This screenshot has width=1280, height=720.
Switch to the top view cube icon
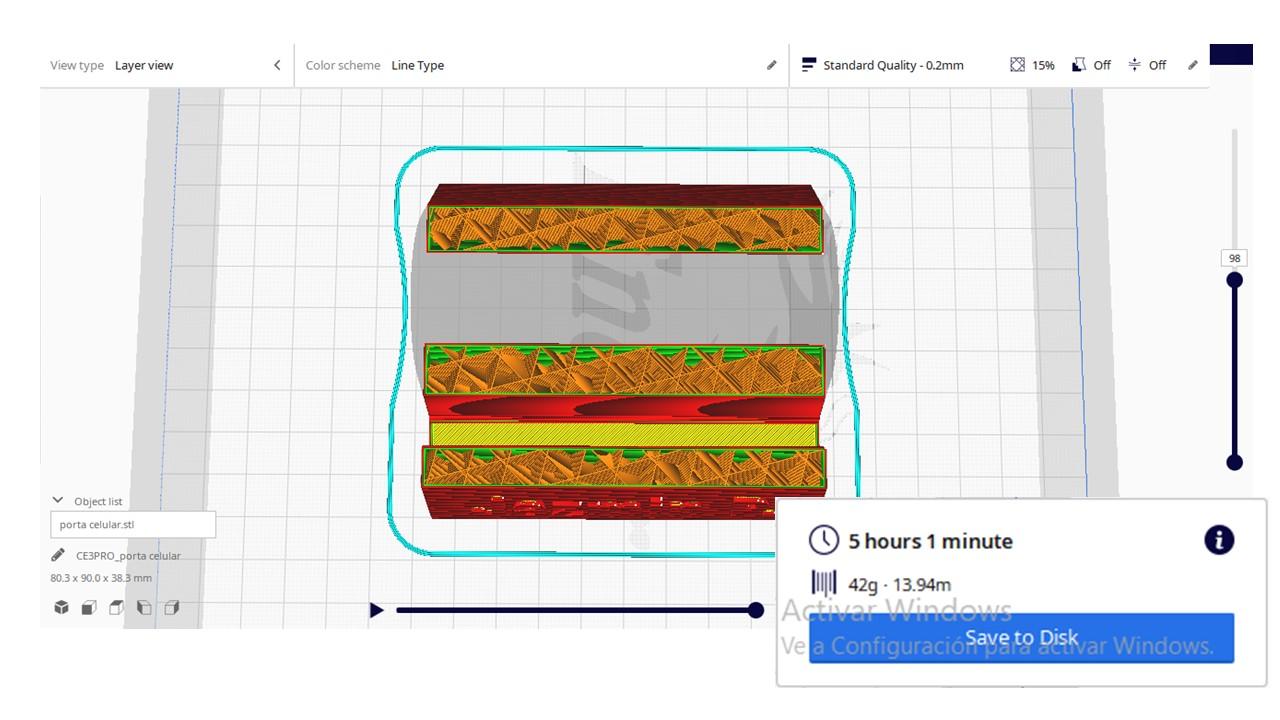point(116,607)
